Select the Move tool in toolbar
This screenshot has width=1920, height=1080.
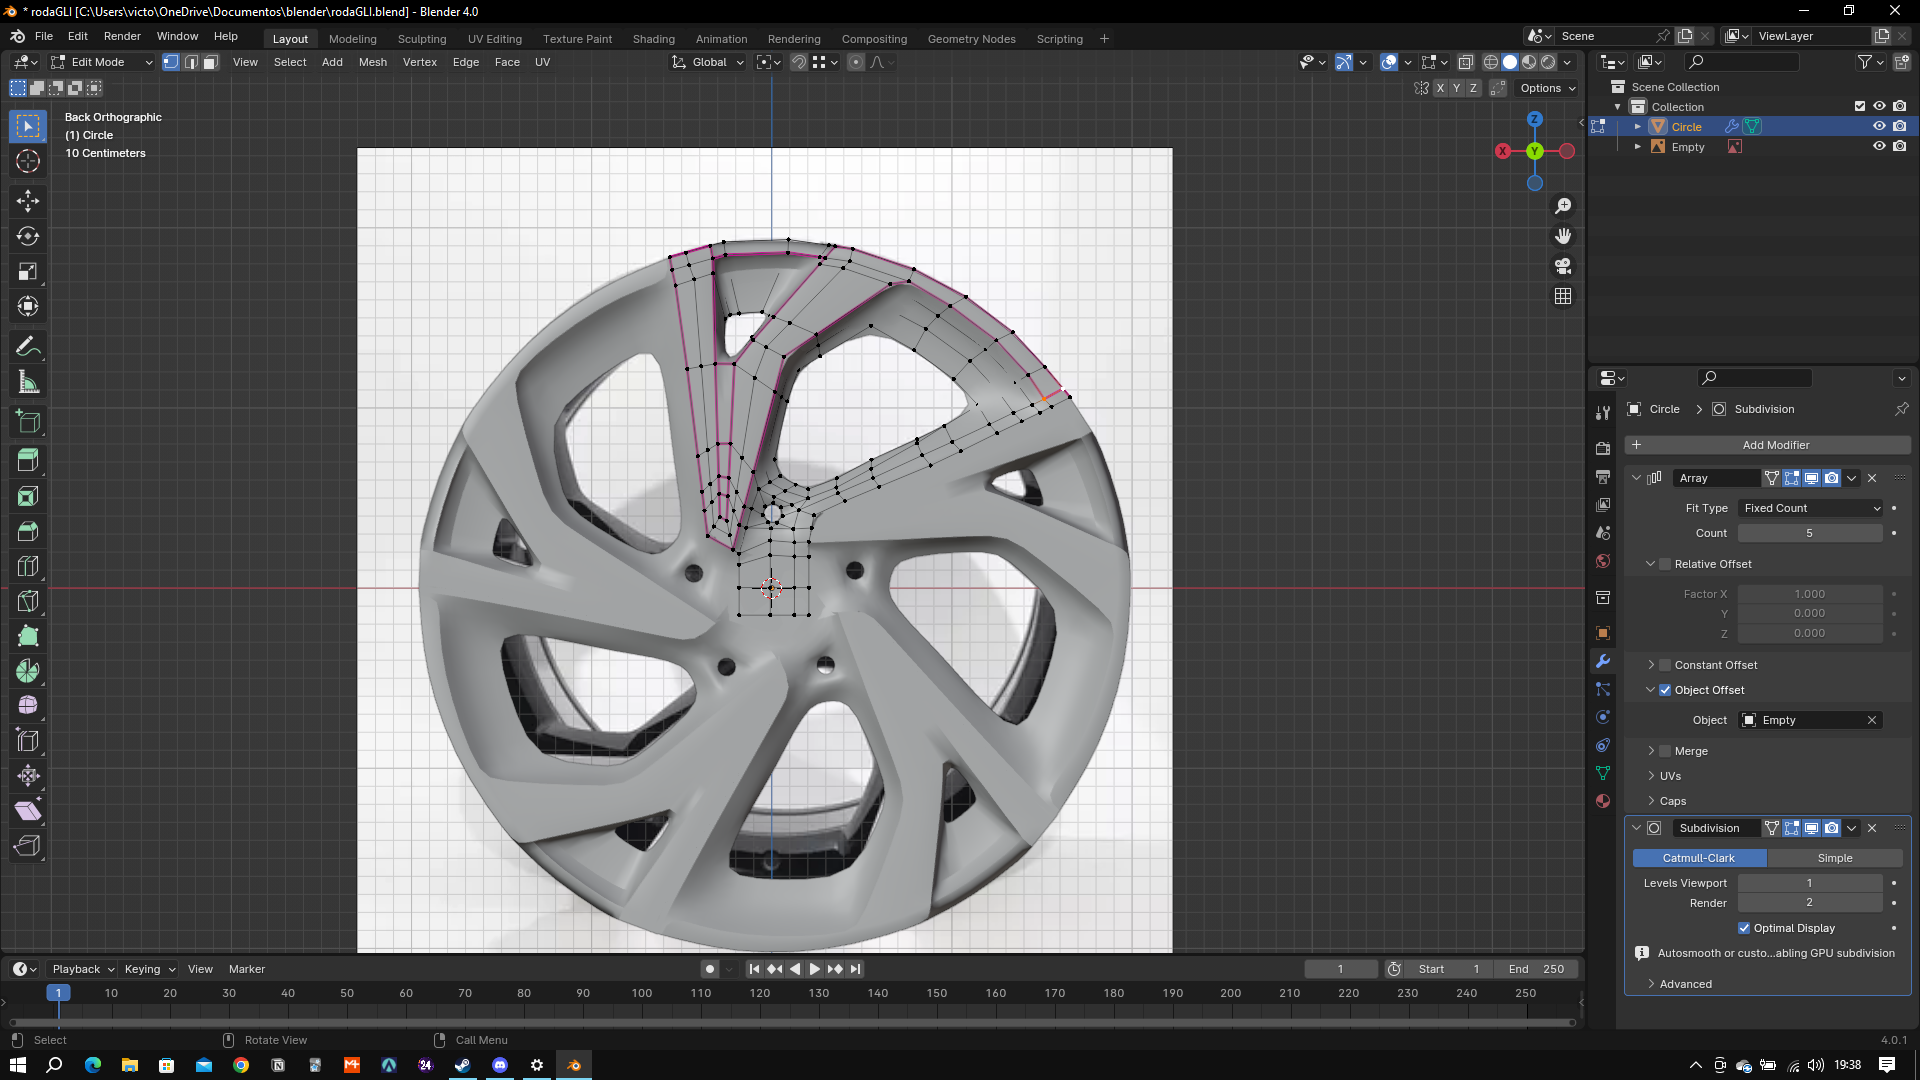tap(28, 201)
